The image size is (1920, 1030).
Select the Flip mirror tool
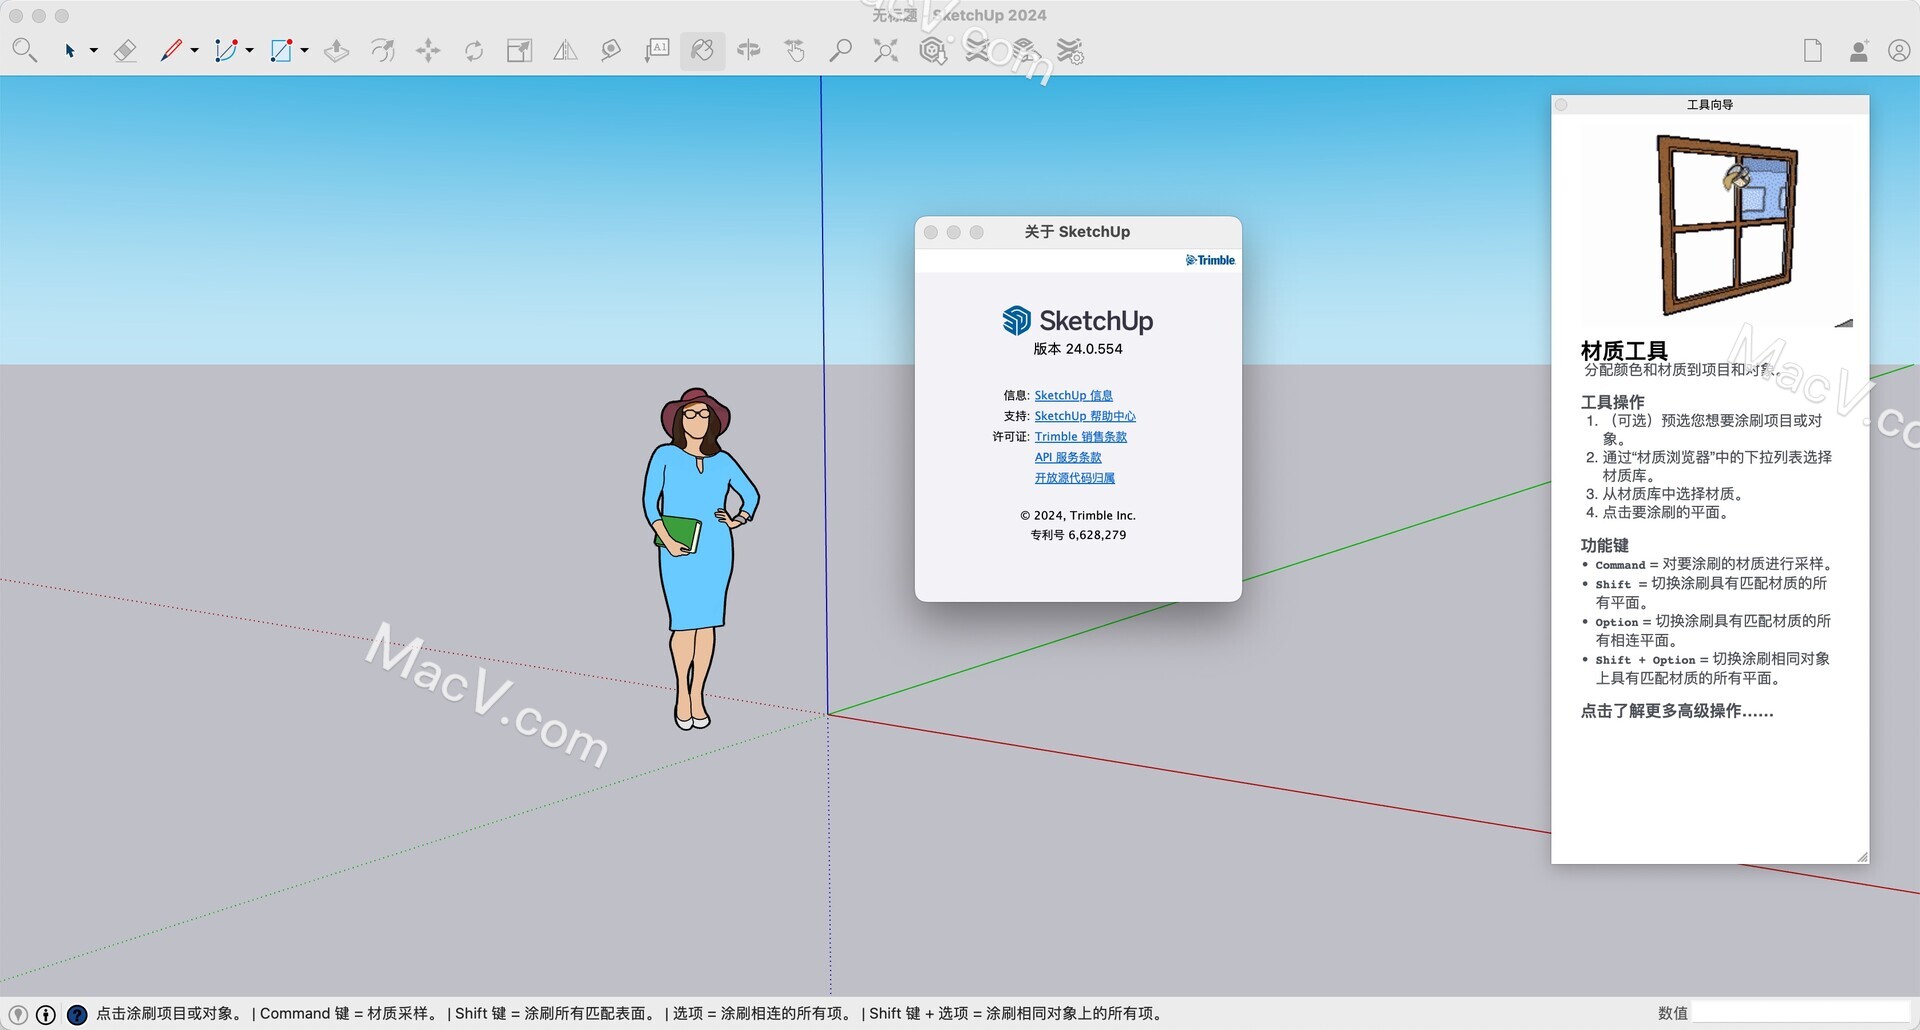tap(565, 50)
